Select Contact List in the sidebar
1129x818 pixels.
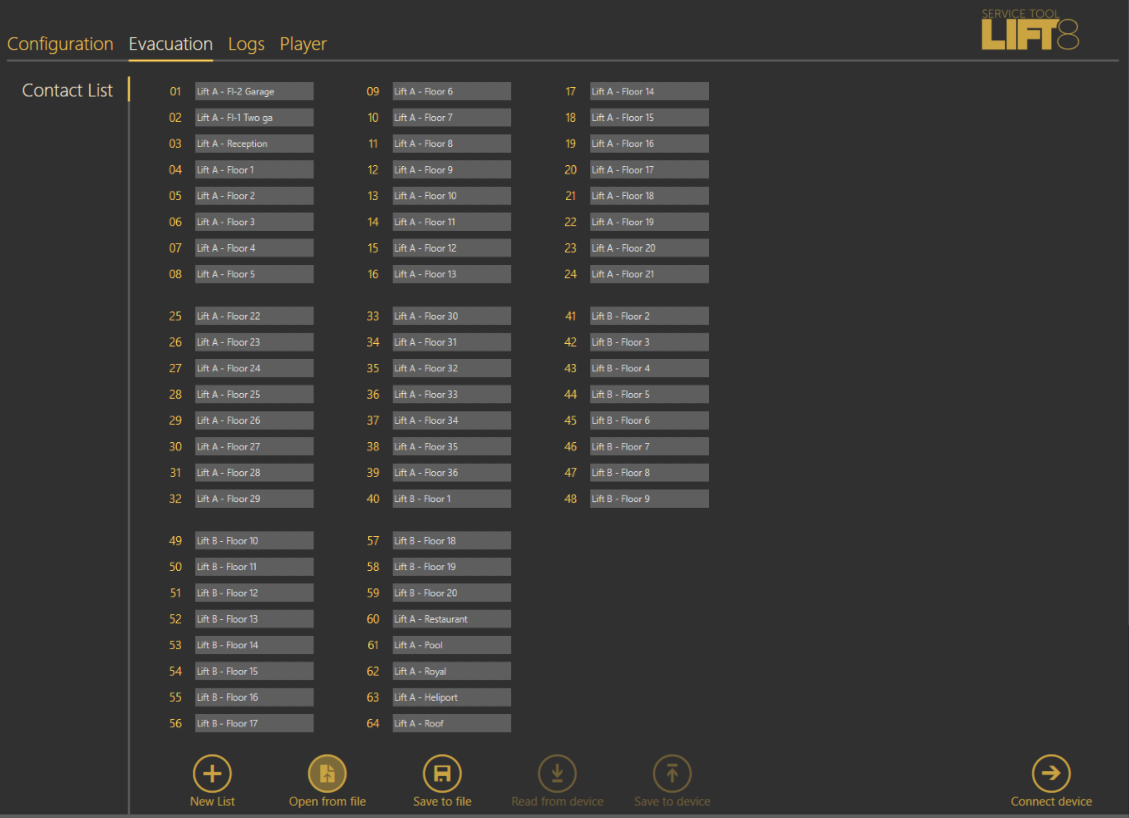(67, 90)
